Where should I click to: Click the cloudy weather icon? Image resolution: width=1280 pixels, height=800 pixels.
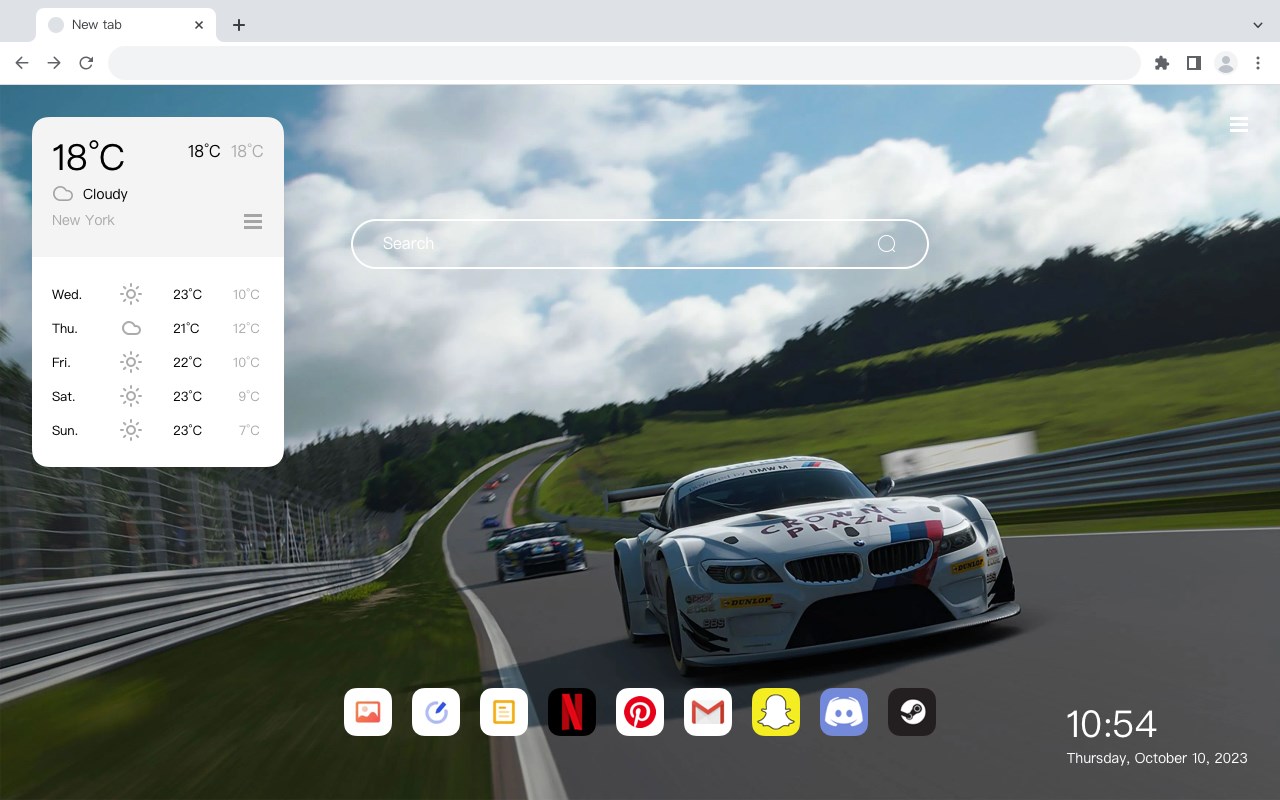[63, 194]
